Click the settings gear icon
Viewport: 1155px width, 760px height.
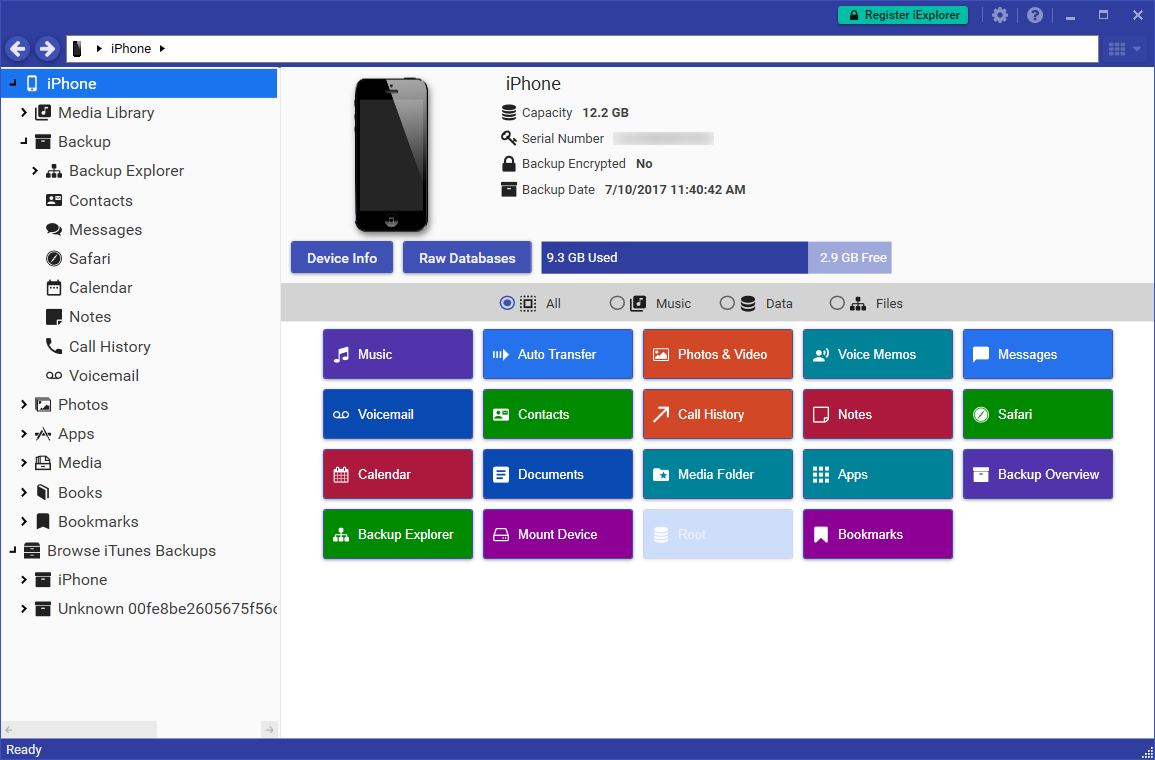(1000, 15)
